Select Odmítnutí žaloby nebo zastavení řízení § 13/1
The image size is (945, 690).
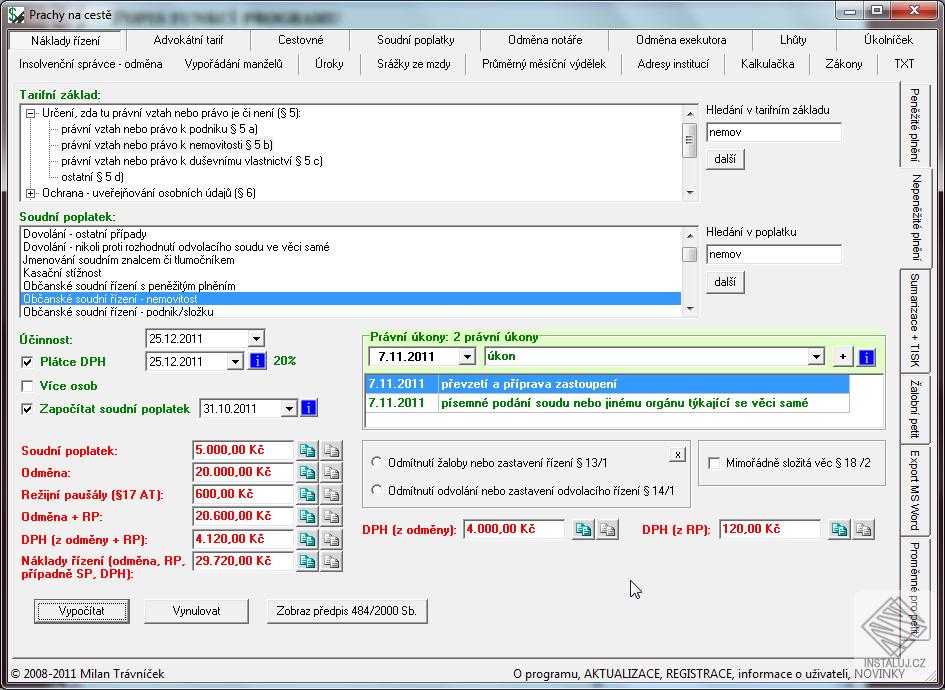[x=377, y=462]
